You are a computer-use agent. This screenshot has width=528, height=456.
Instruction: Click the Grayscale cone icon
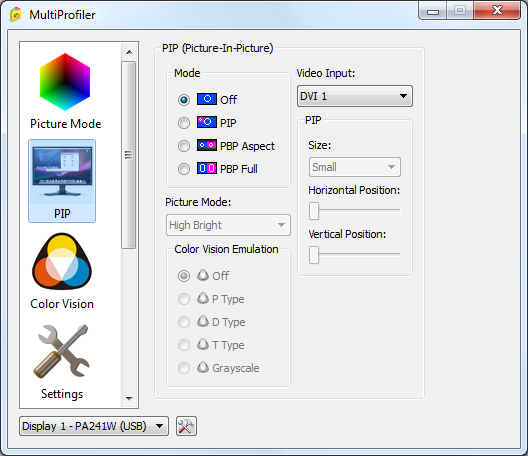(203, 367)
